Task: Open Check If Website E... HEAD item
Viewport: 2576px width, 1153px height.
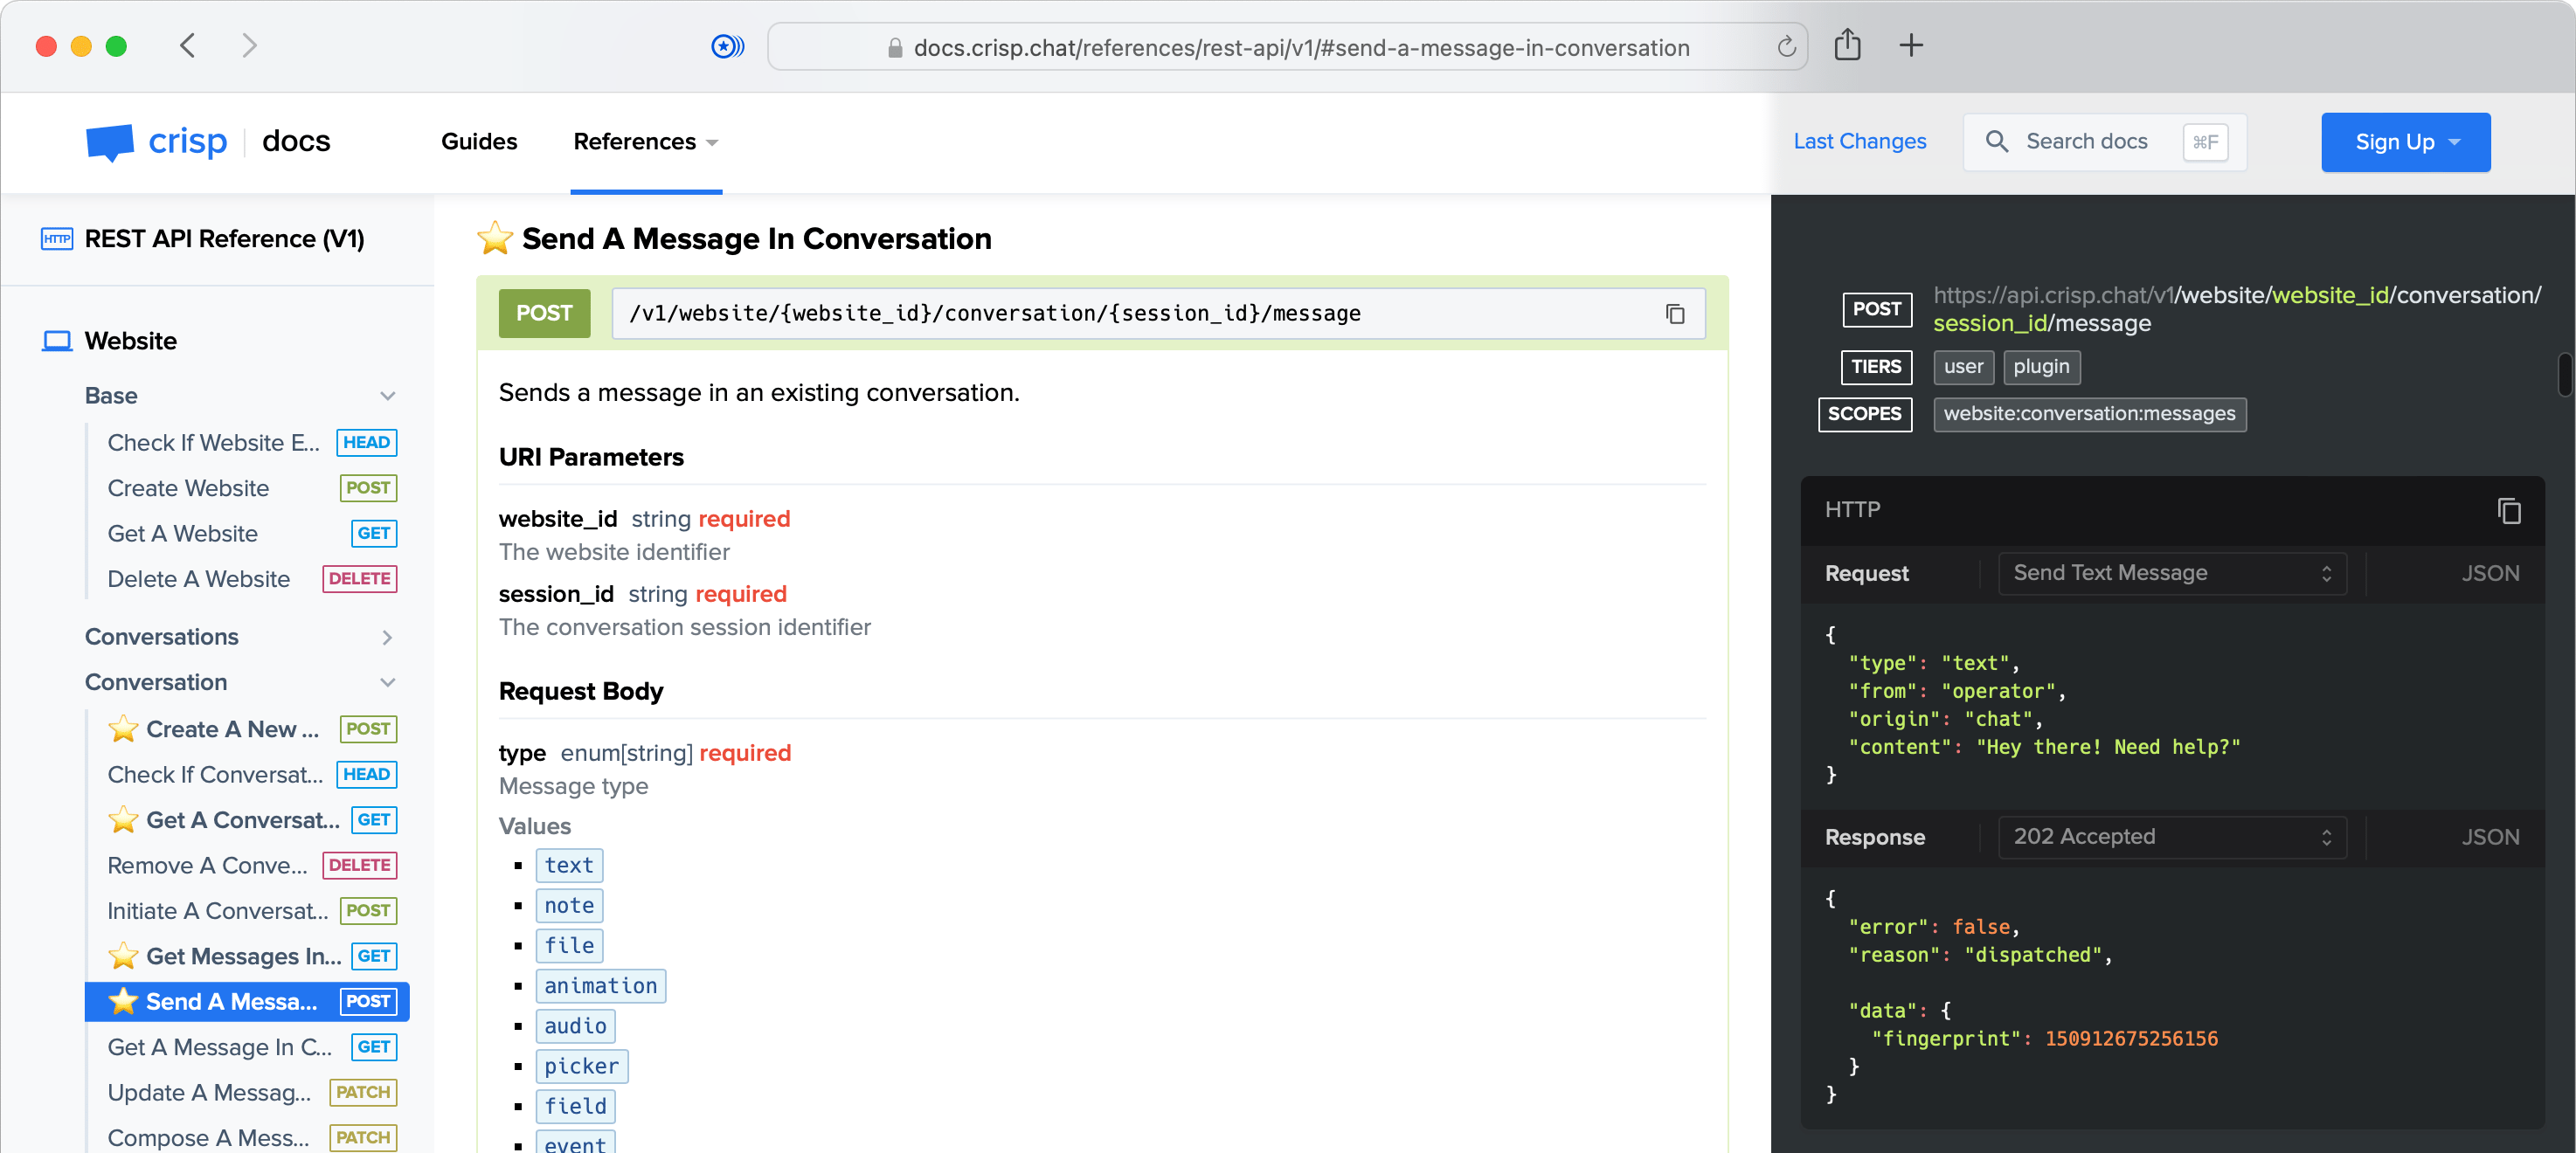Action: click(251, 443)
